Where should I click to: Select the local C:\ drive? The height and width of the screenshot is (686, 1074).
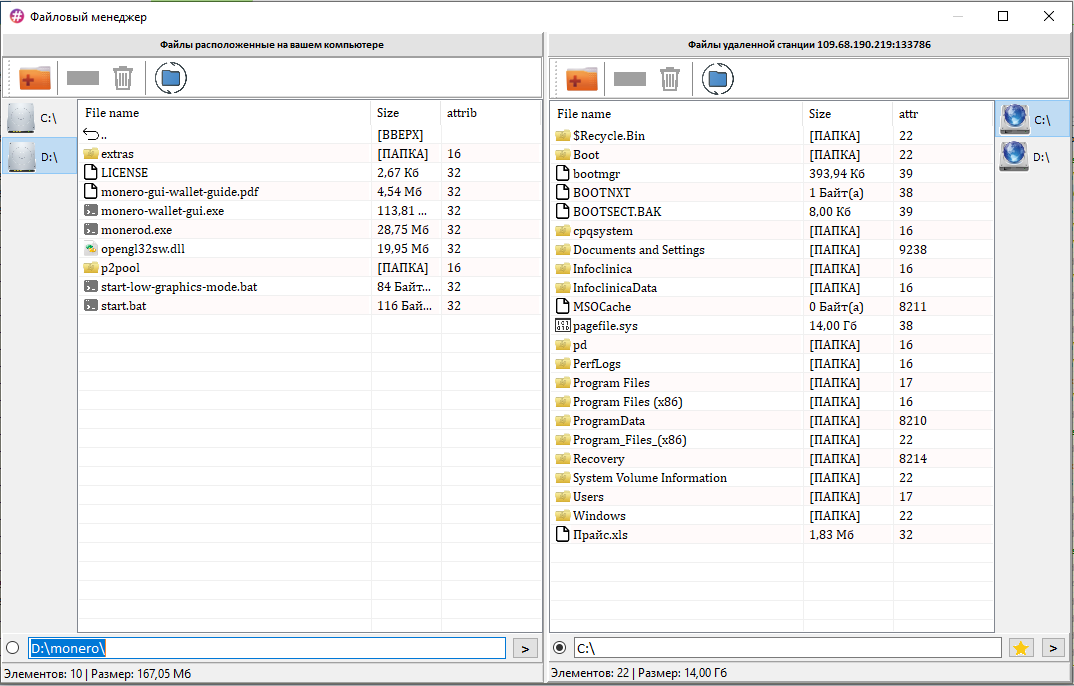(x=39, y=119)
